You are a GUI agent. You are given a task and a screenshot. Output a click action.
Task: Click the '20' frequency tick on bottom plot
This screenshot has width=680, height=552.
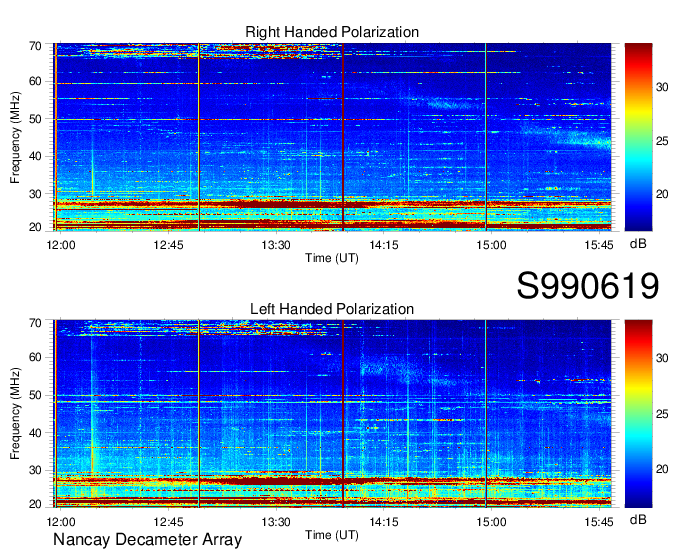pyautogui.click(x=35, y=504)
